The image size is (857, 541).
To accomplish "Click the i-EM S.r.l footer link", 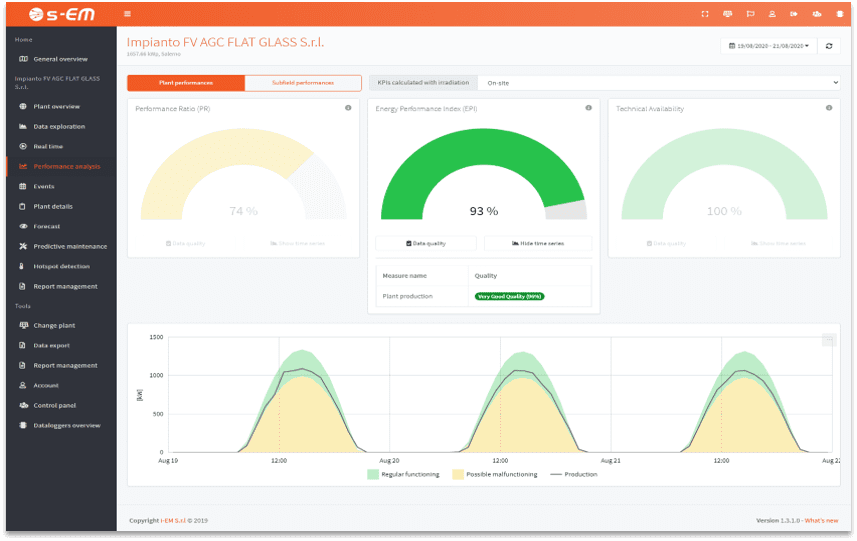I will pyautogui.click(x=173, y=520).
